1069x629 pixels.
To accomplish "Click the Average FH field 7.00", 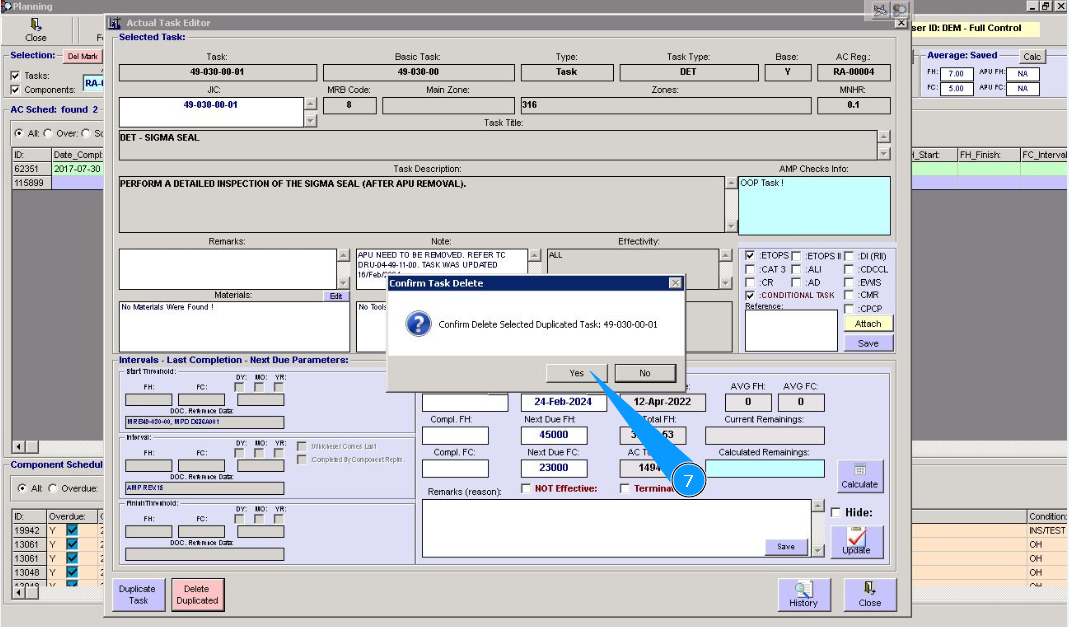I will [956, 74].
